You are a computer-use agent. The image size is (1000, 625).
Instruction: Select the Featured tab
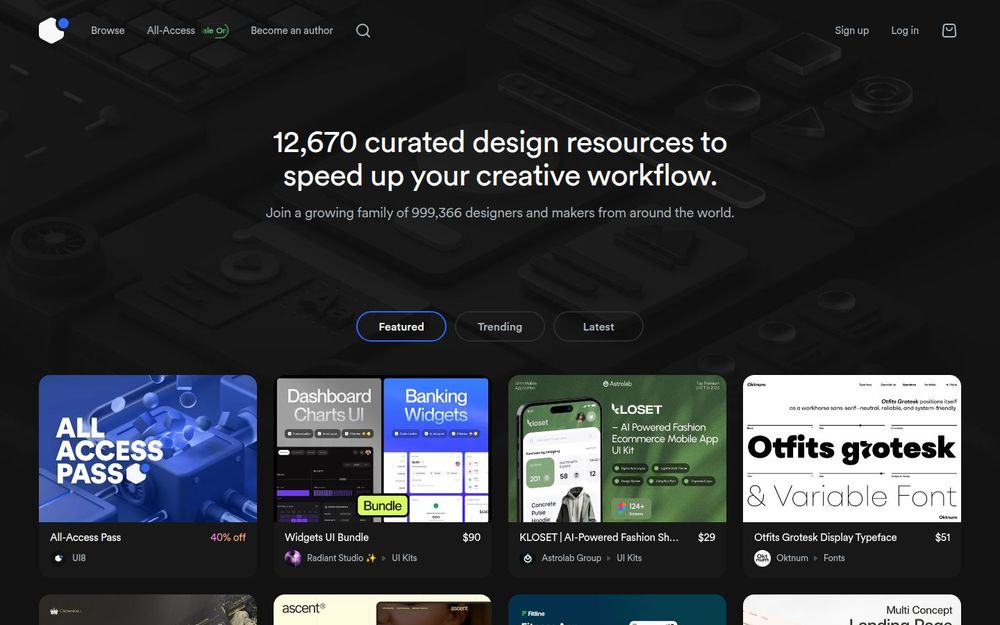click(x=401, y=327)
